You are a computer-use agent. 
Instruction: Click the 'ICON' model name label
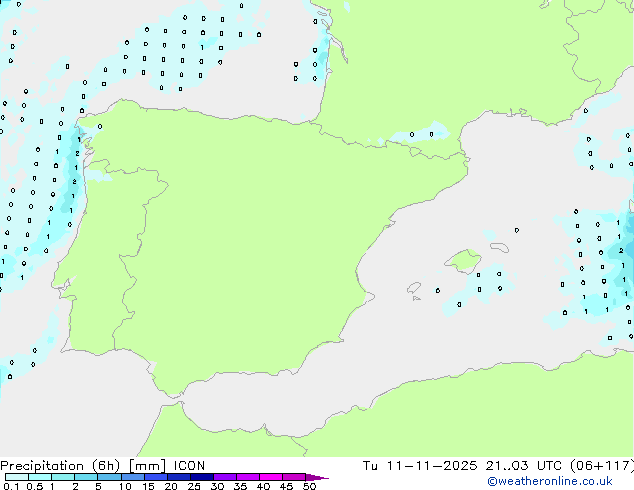189,466
